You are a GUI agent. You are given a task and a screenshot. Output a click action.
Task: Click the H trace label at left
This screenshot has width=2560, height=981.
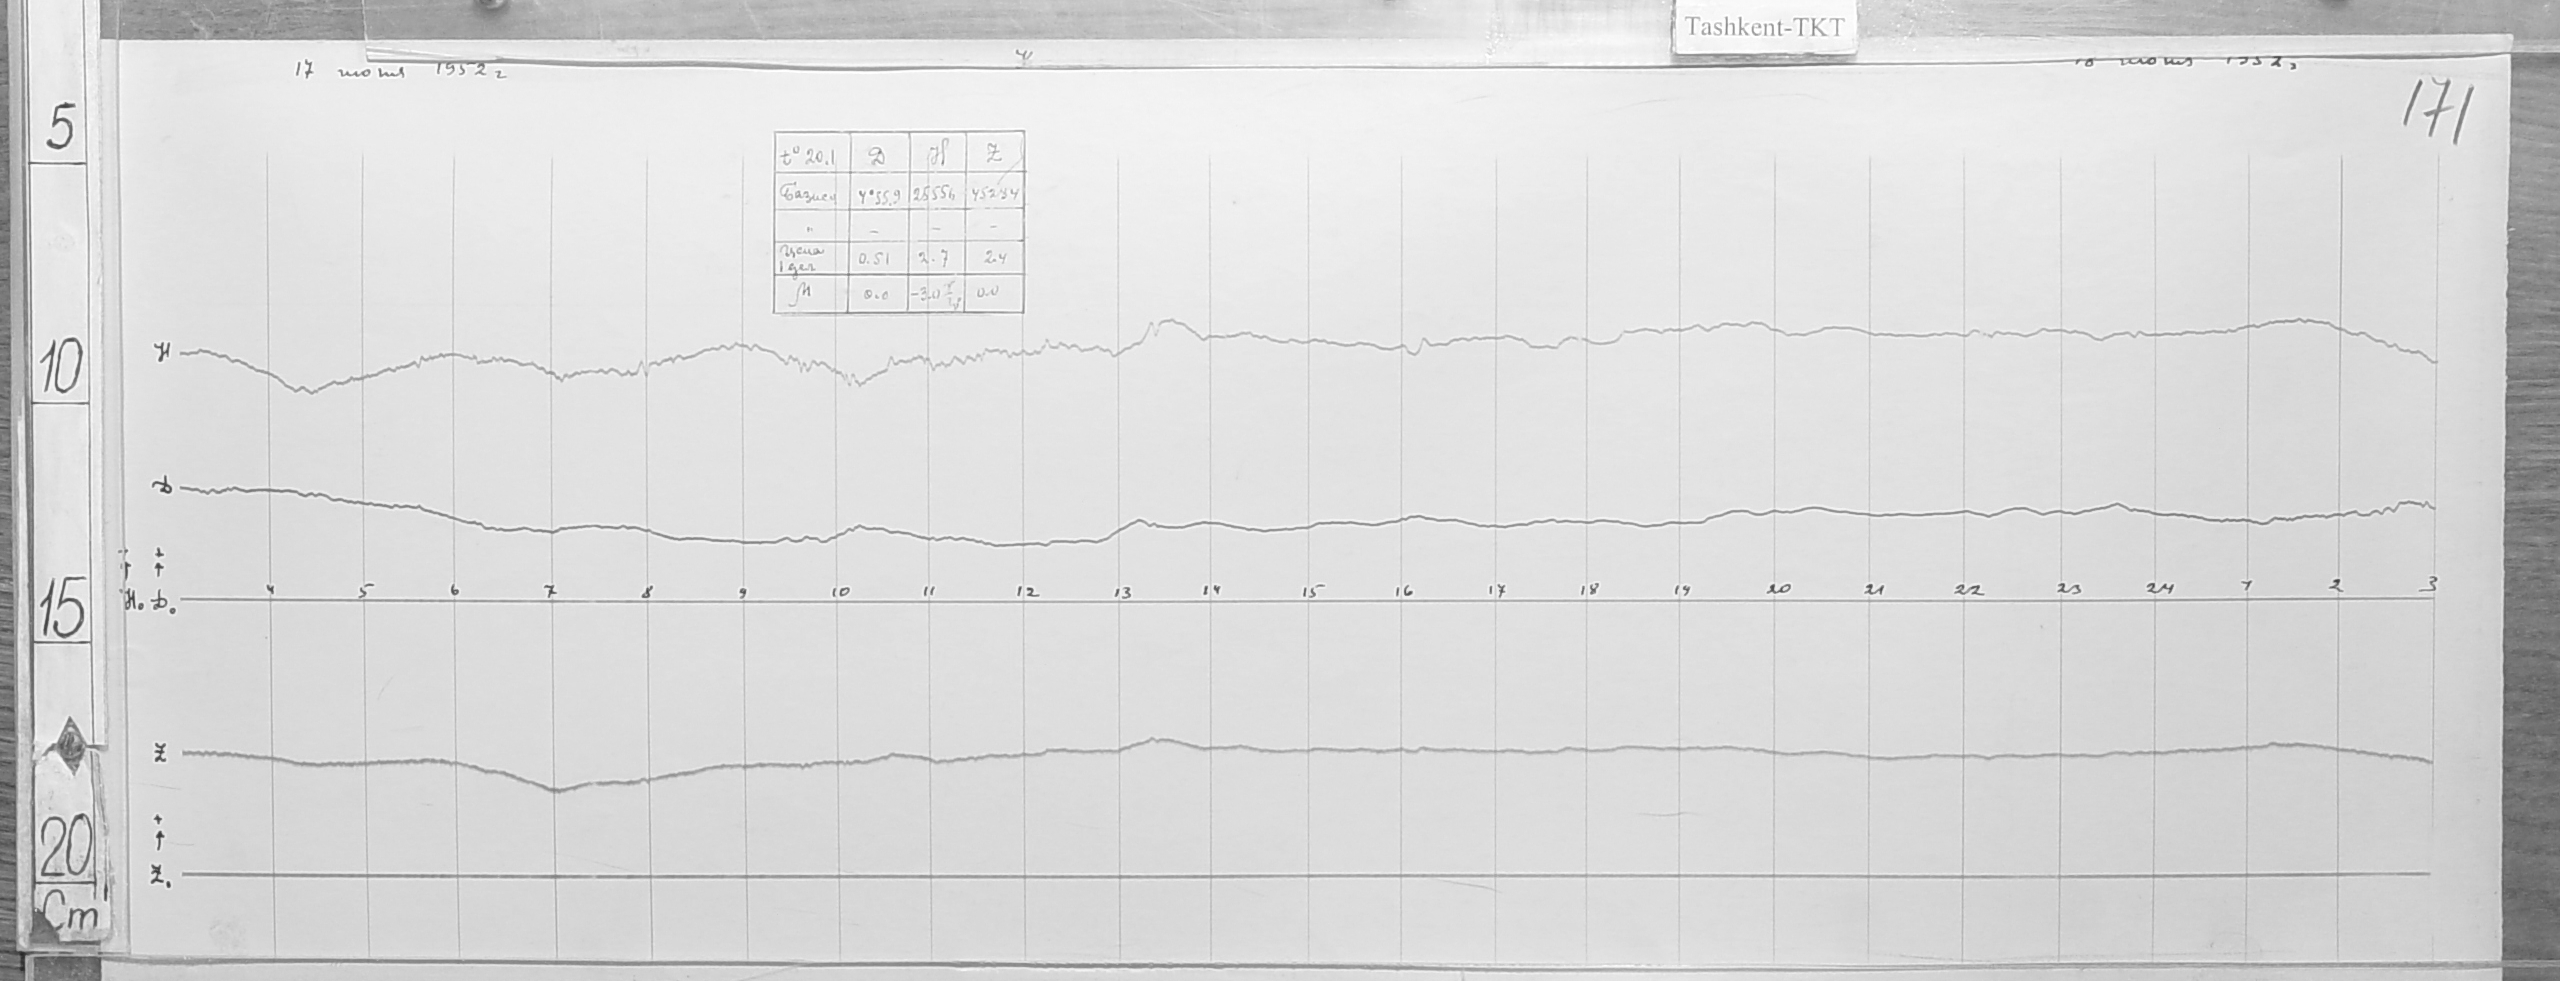pyautogui.click(x=160, y=351)
